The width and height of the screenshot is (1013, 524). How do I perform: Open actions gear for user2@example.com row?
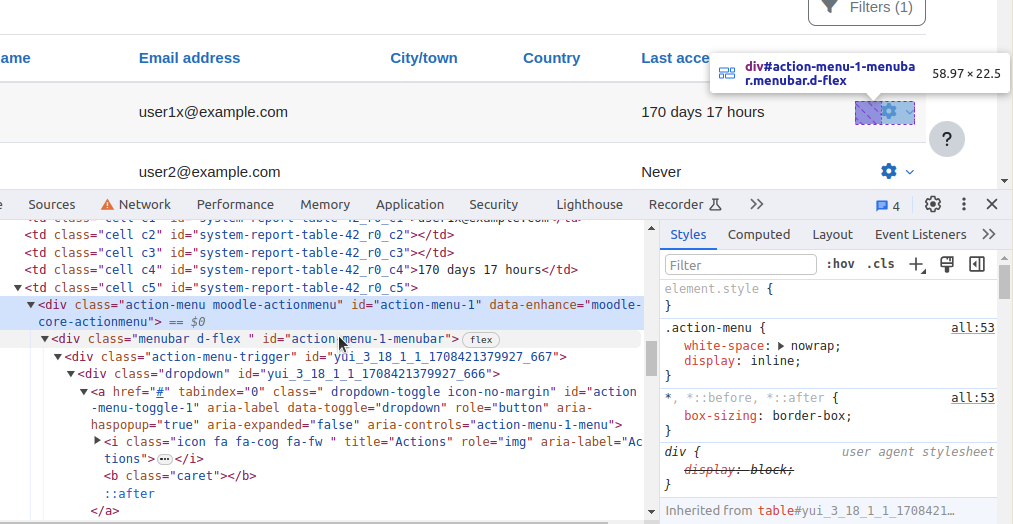click(889, 171)
